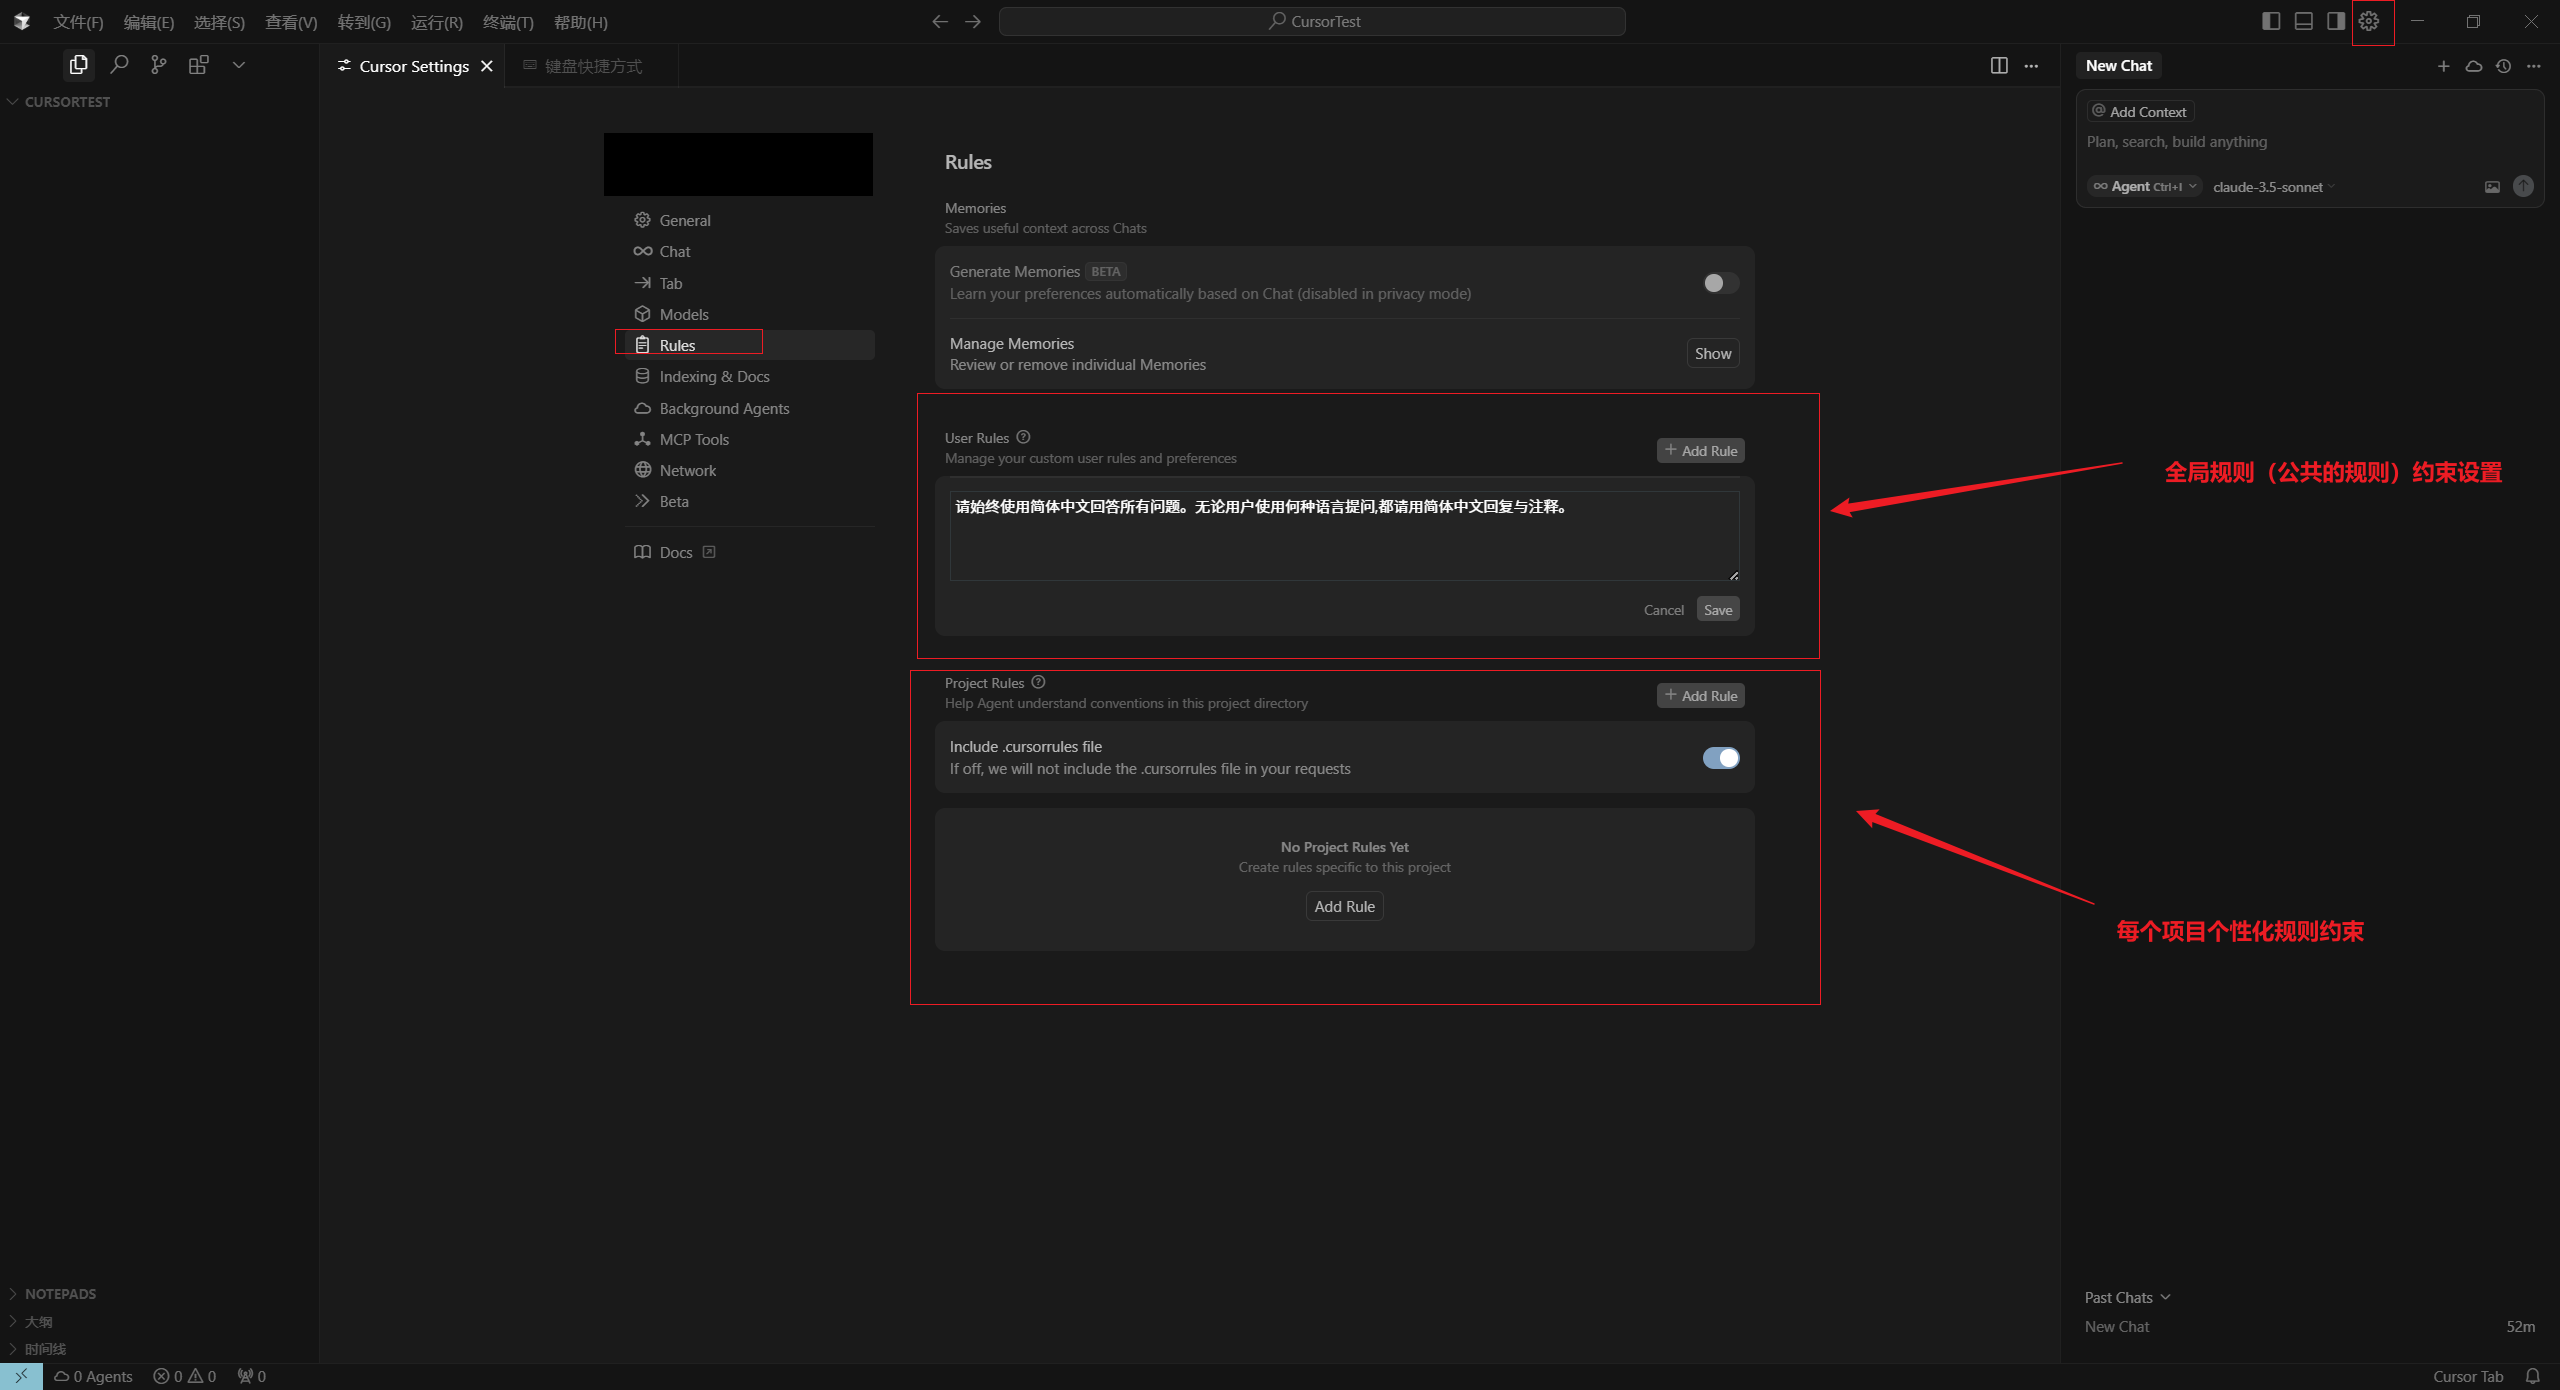Image resolution: width=2560 pixels, height=1390 pixels.
Task: Attach image icon in chat input
Action: (2492, 187)
